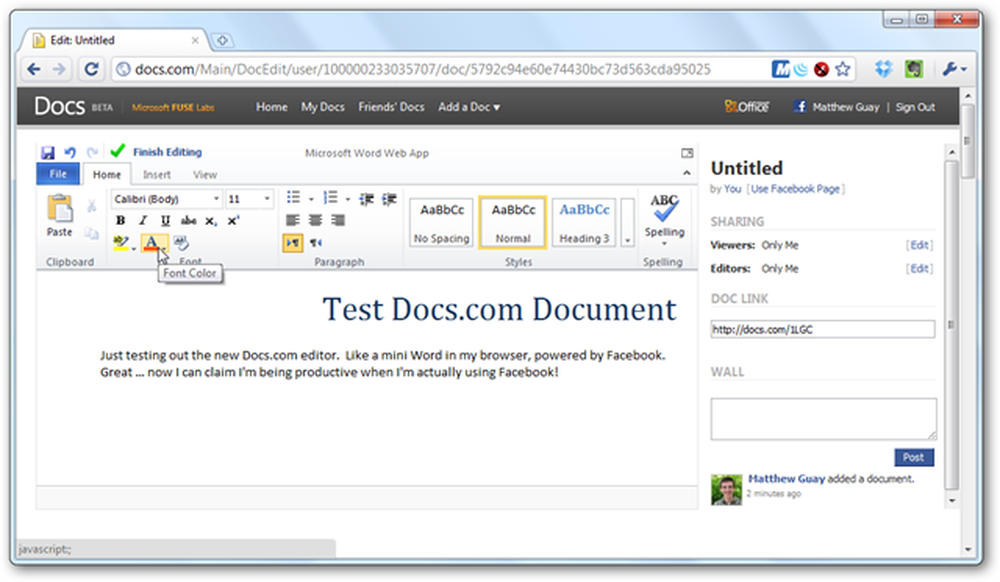Open the Numbering style dropdown arrow
The image size is (1000, 582).
click(x=348, y=199)
